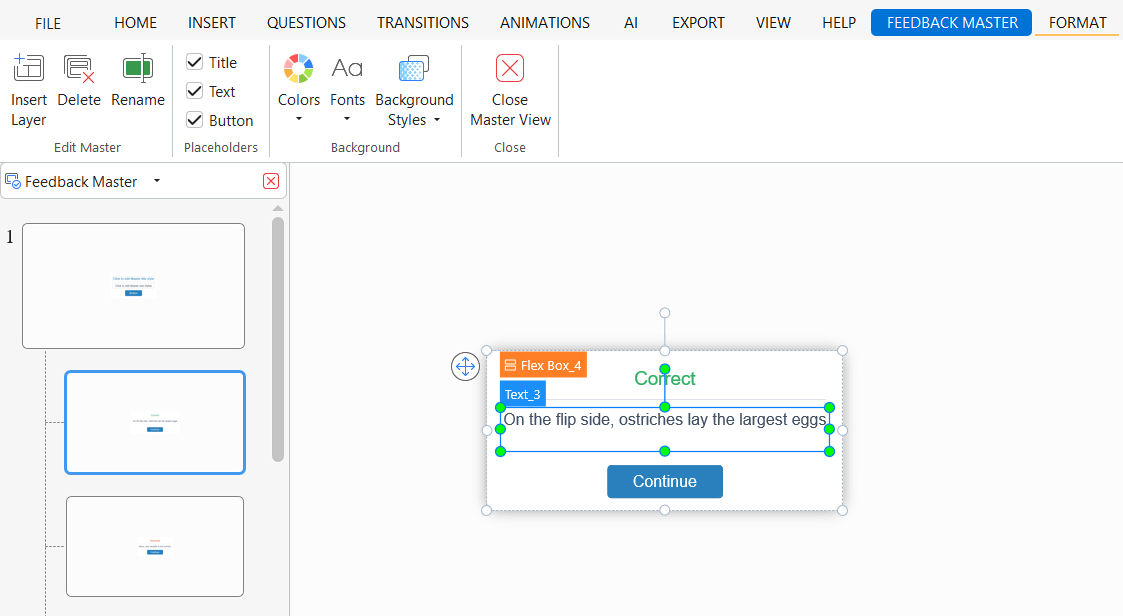Screen dimensions: 1123x616
Task: Click the Delete layer icon
Action: coord(79,68)
